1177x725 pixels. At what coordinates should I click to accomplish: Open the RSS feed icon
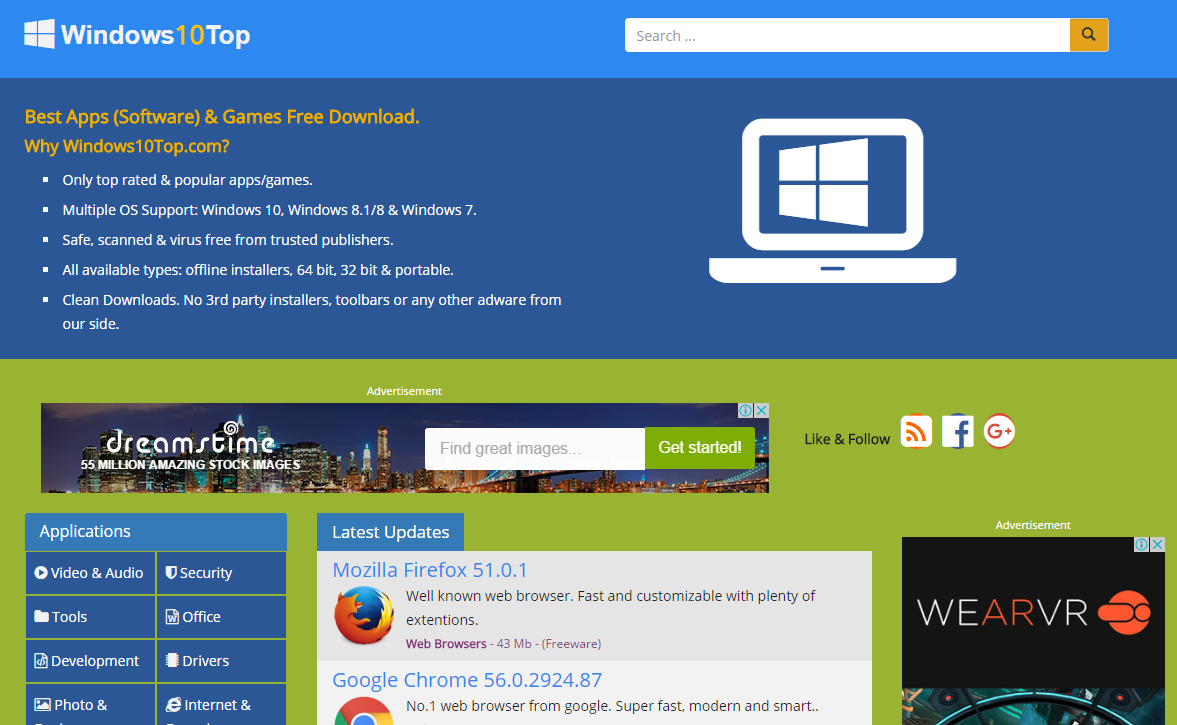[916, 432]
